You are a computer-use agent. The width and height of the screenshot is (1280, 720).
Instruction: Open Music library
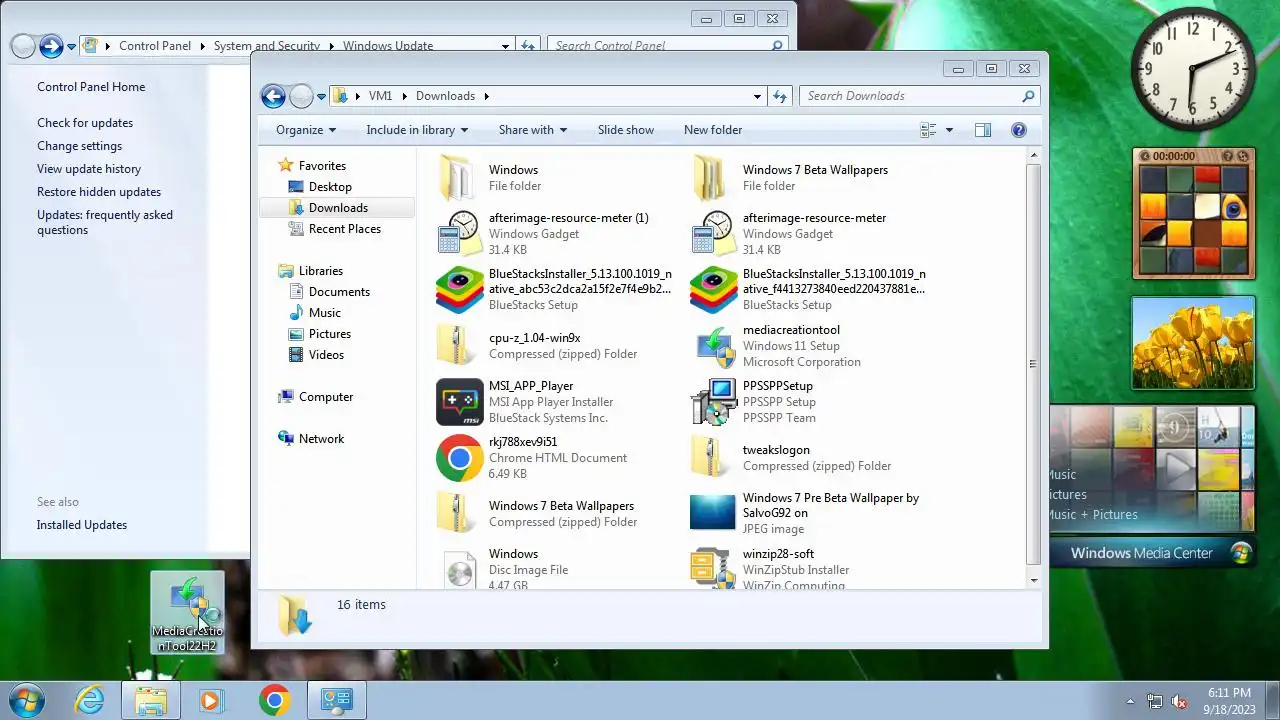[x=325, y=313]
